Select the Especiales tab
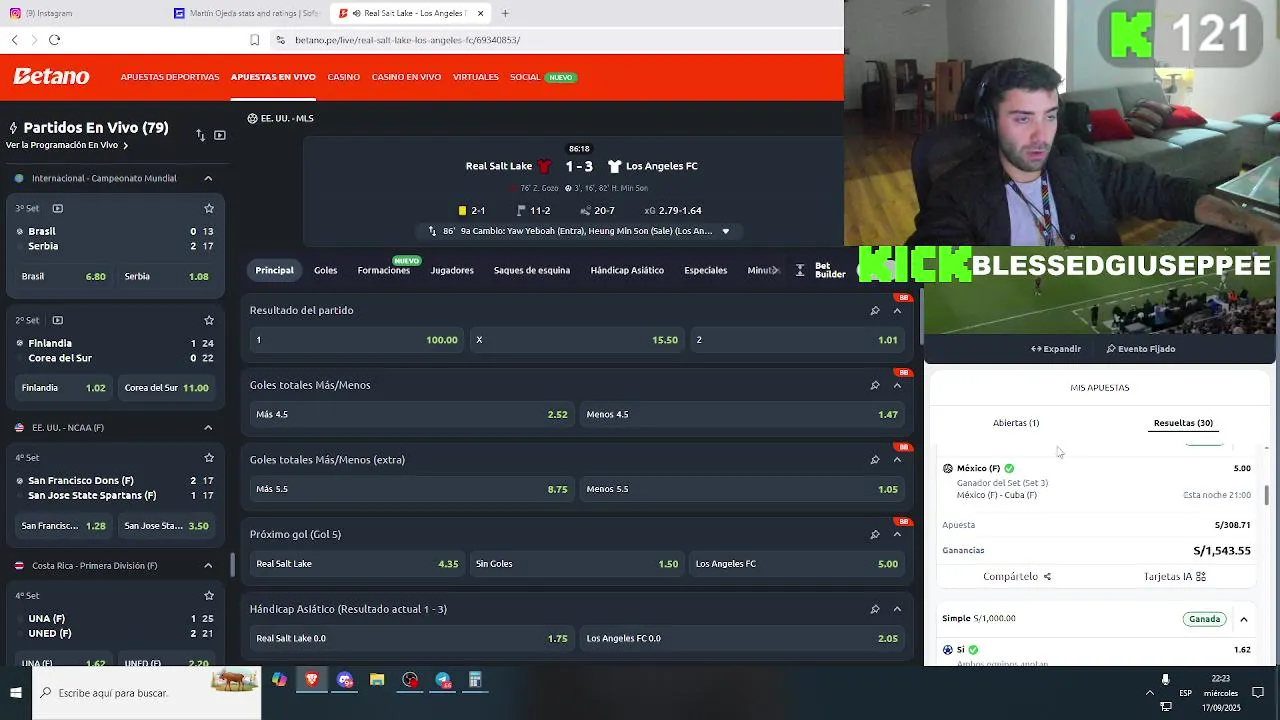 (x=706, y=270)
